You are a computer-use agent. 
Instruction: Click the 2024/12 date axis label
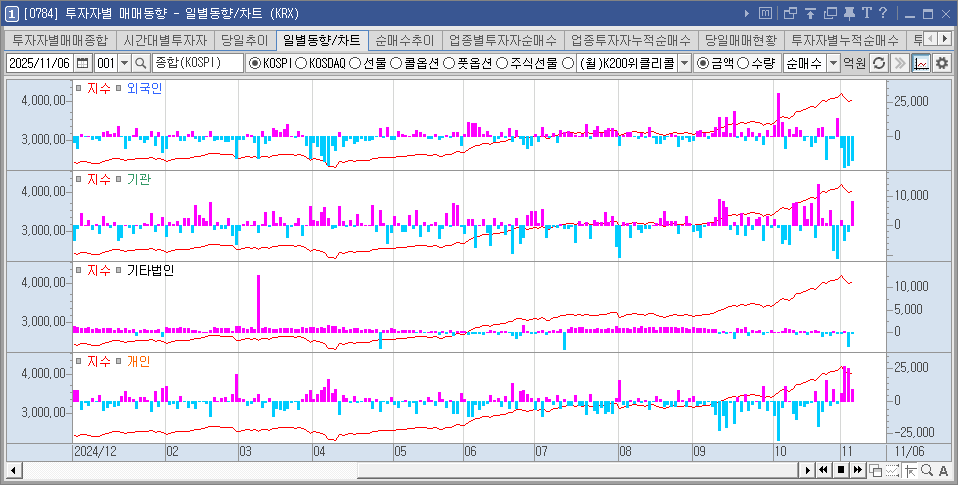coord(95,451)
